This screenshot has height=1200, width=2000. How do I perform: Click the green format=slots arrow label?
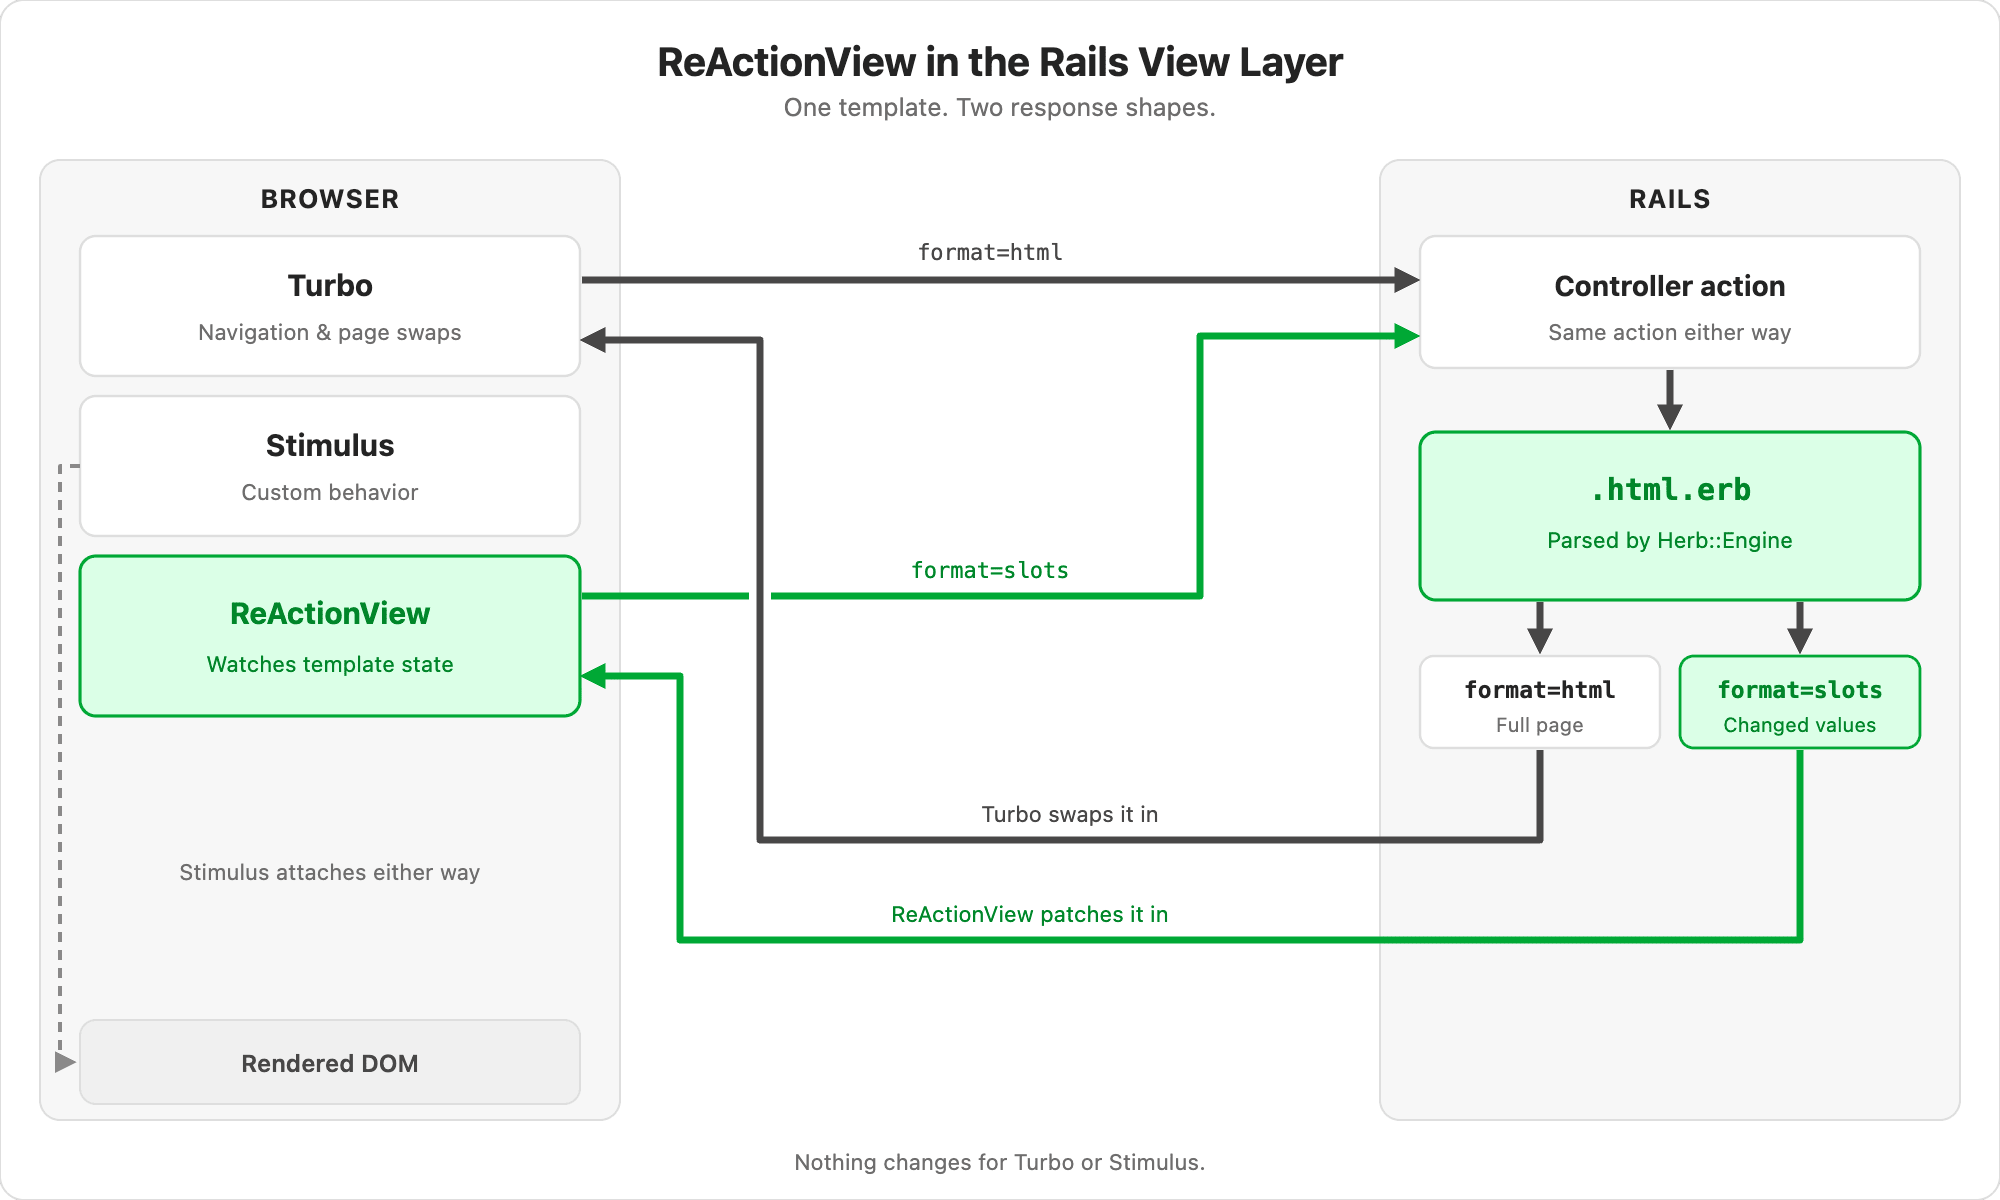[990, 570]
